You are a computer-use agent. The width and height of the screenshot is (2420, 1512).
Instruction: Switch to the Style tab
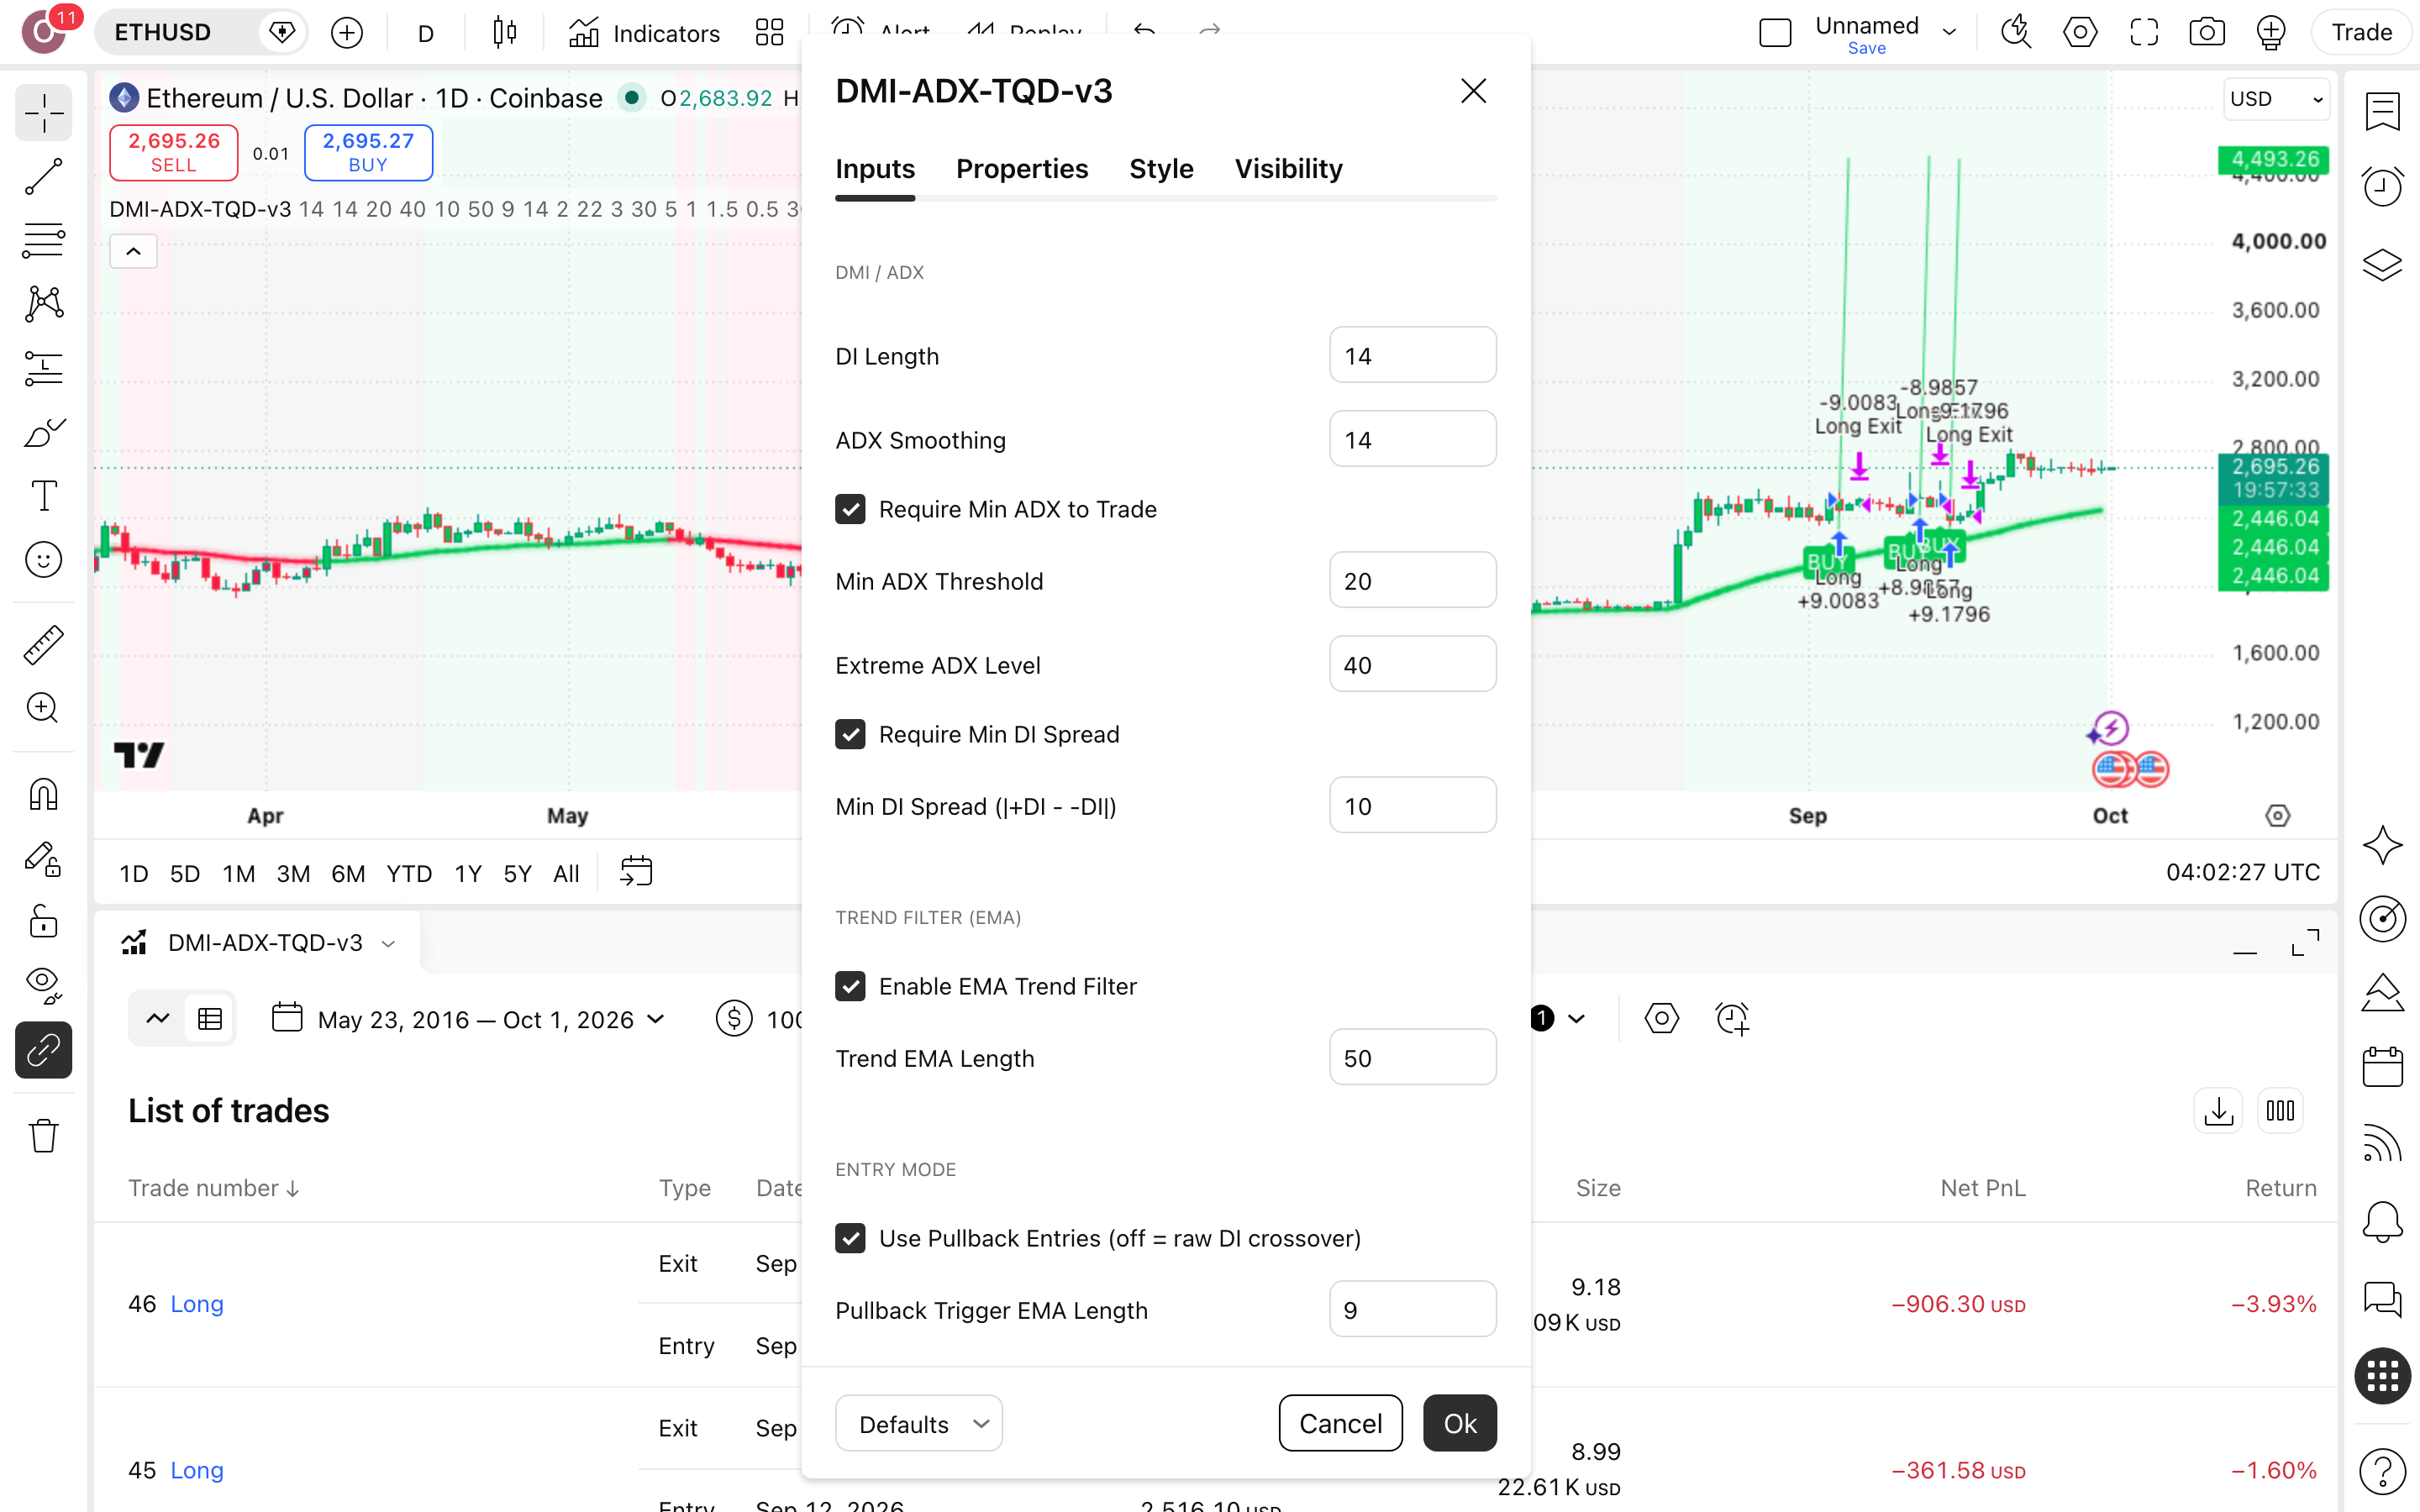(x=1161, y=169)
